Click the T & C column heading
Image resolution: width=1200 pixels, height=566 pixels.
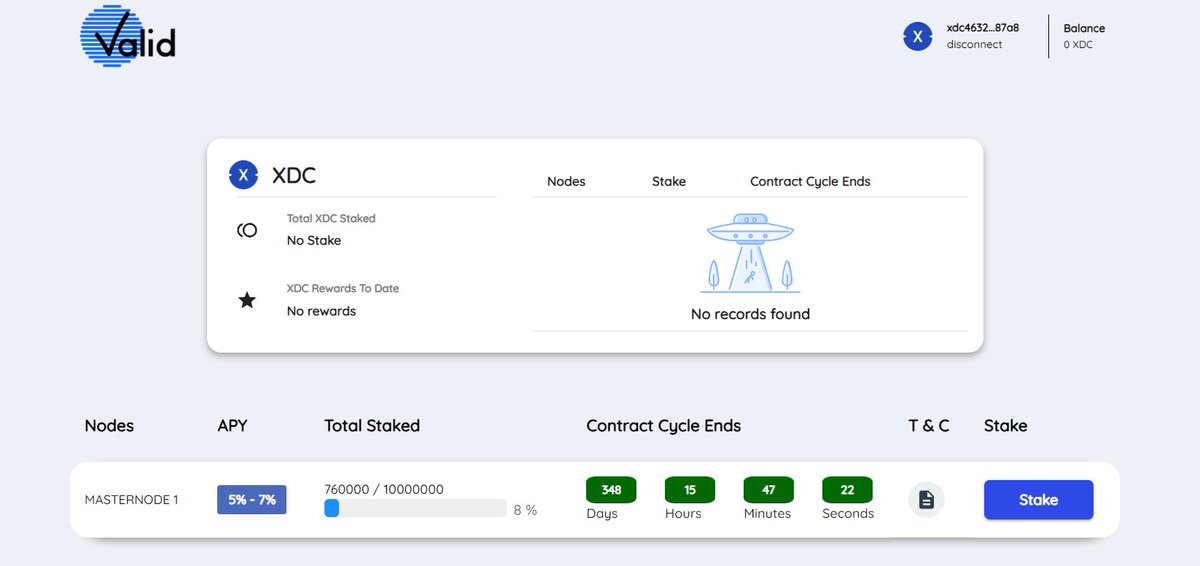(929, 425)
